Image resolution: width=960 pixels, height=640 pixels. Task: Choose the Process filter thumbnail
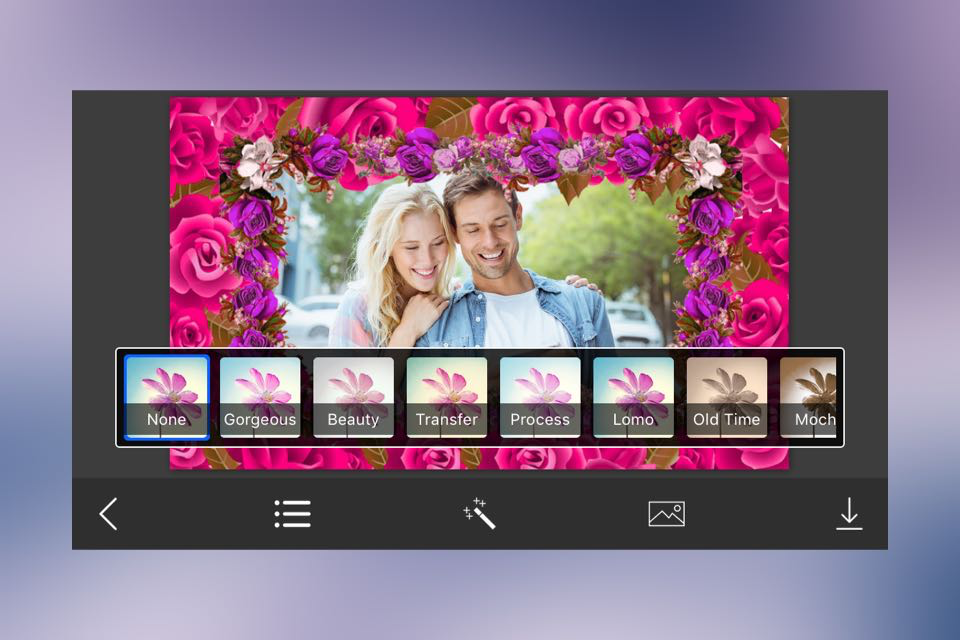tap(540, 397)
